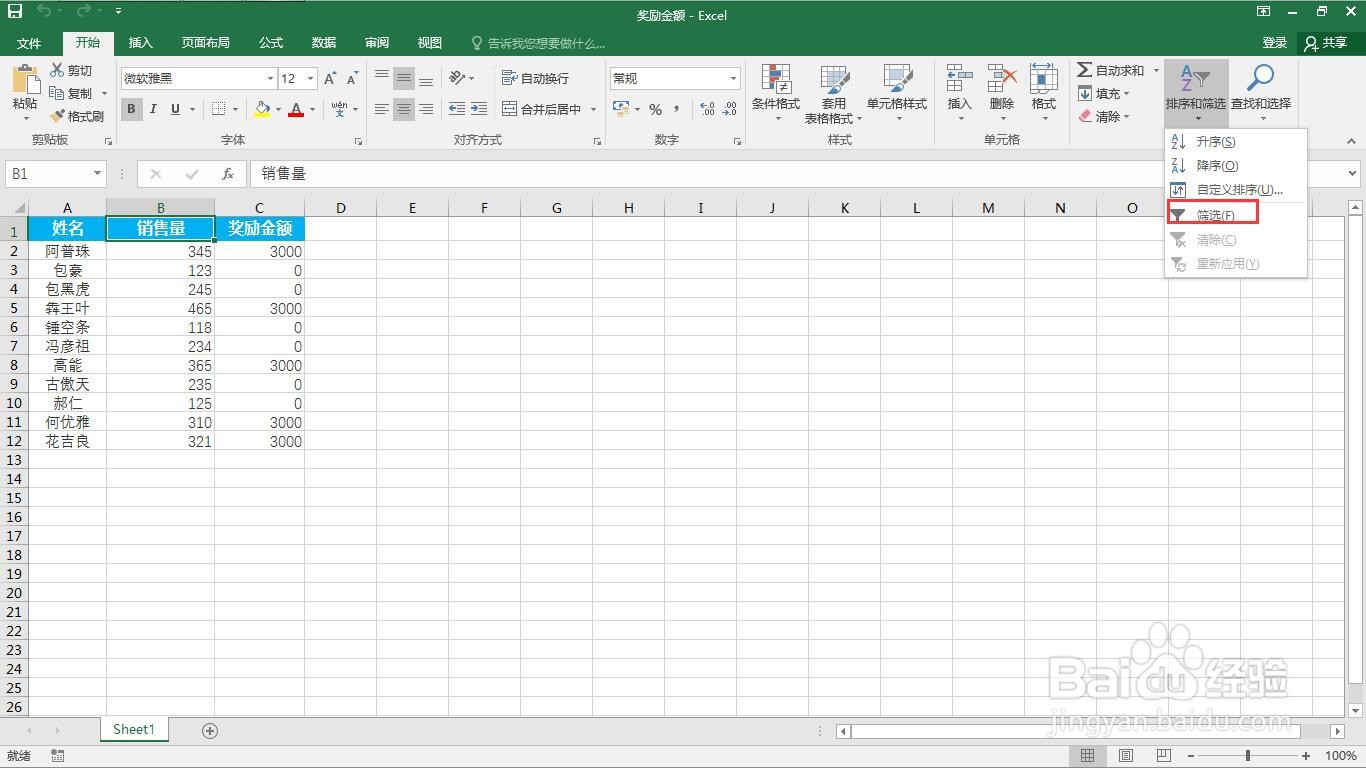The image size is (1366, 768).
Task: Click 共享 share button
Action: (x=1327, y=43)
